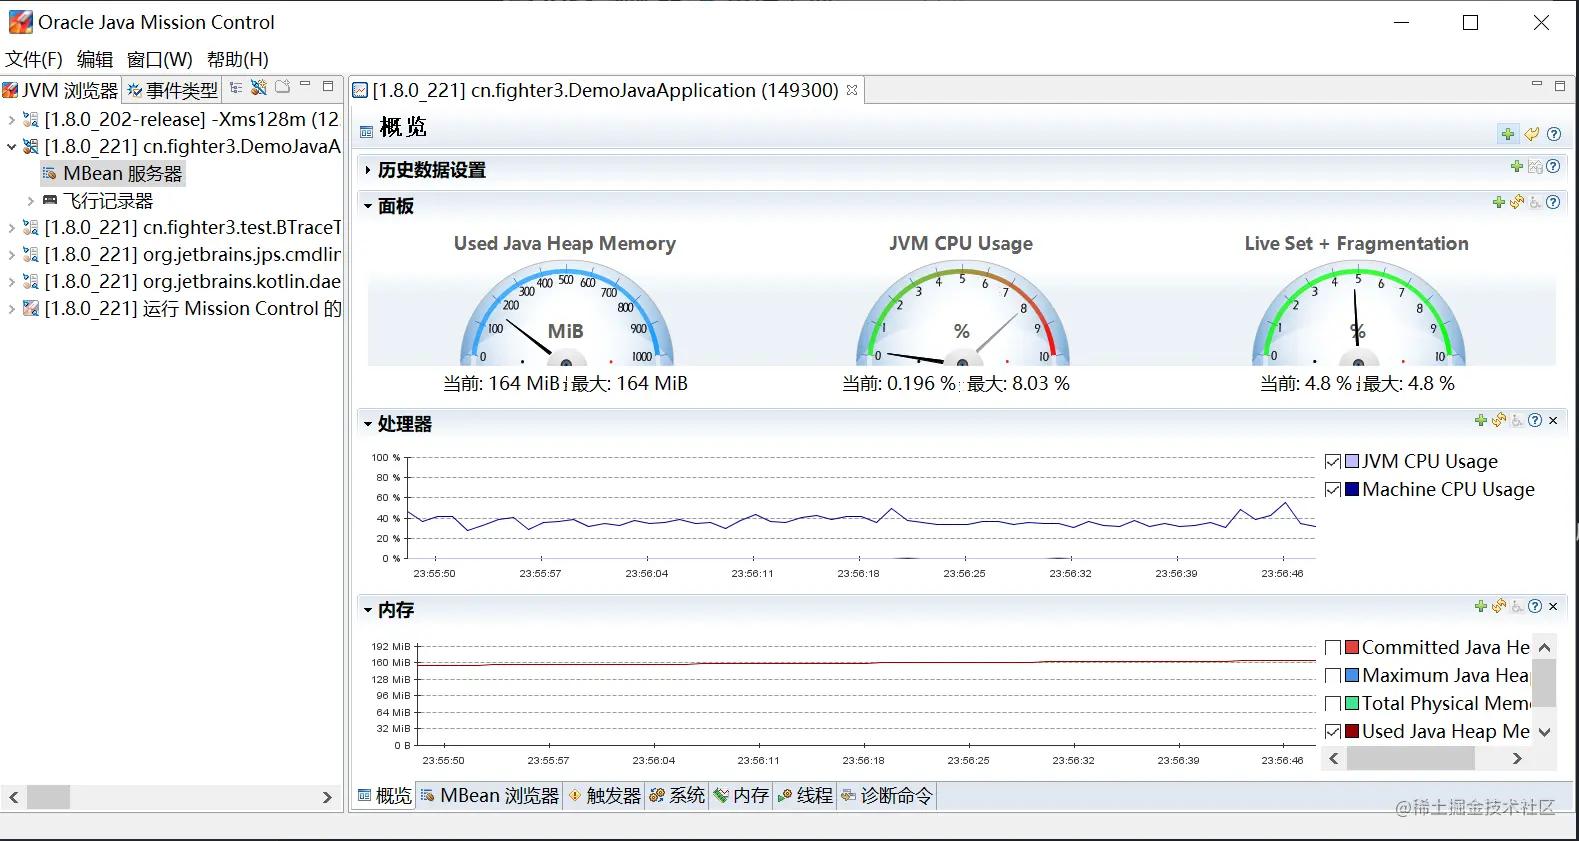Click the new folder icon in JVM browser toolbar
Viewport: 1579px width, 841px height.
283,87
